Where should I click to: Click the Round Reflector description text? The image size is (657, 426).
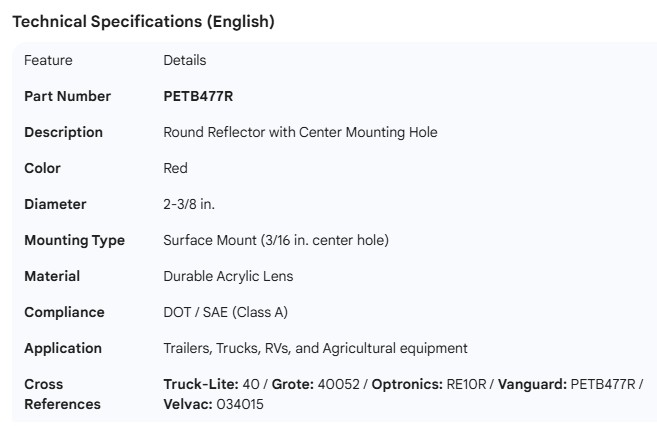point(300,132)
